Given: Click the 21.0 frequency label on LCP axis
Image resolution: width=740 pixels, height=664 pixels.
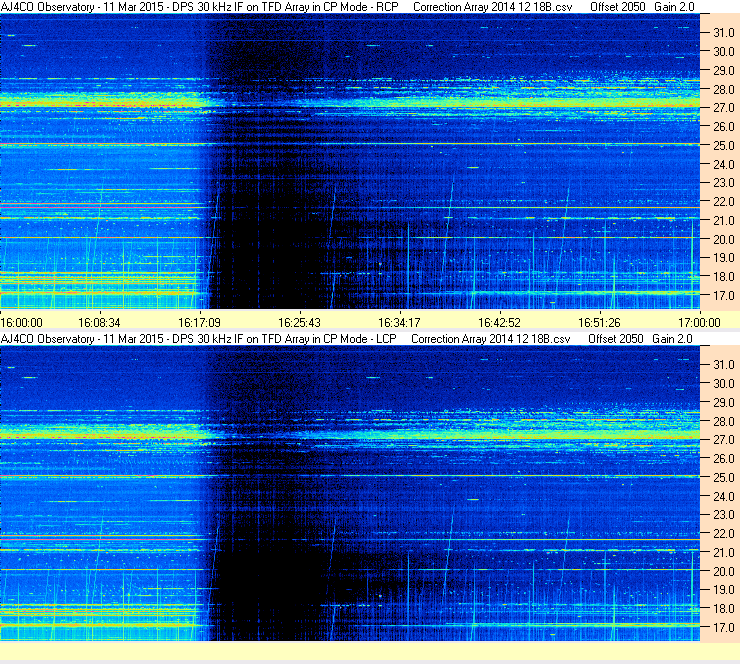Looking at the screenshot, I should 724,552.
